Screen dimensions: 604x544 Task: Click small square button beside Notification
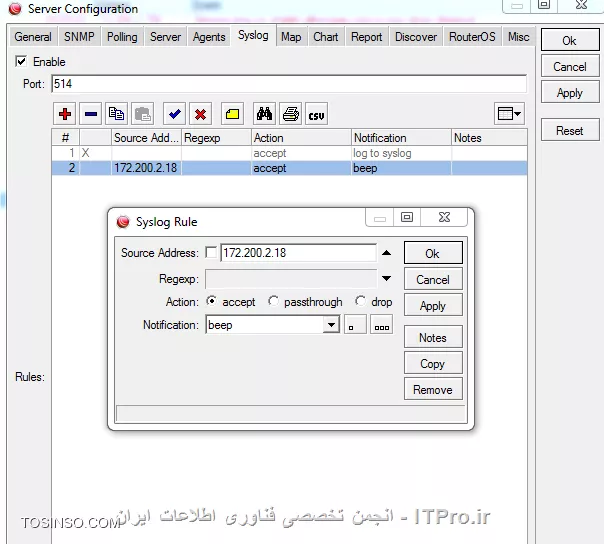(x=355, y=324)
